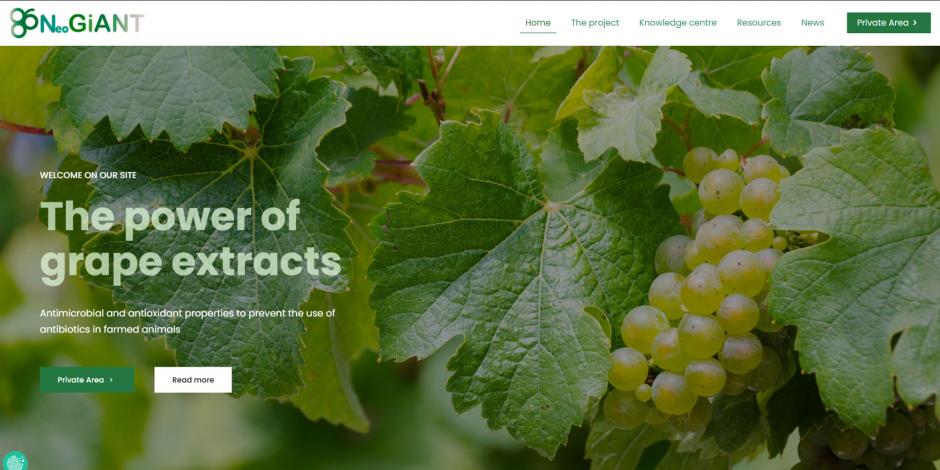The image size is (940, 470).
Task: Click the Private Area button below the headline
Action: pos(87,380)
